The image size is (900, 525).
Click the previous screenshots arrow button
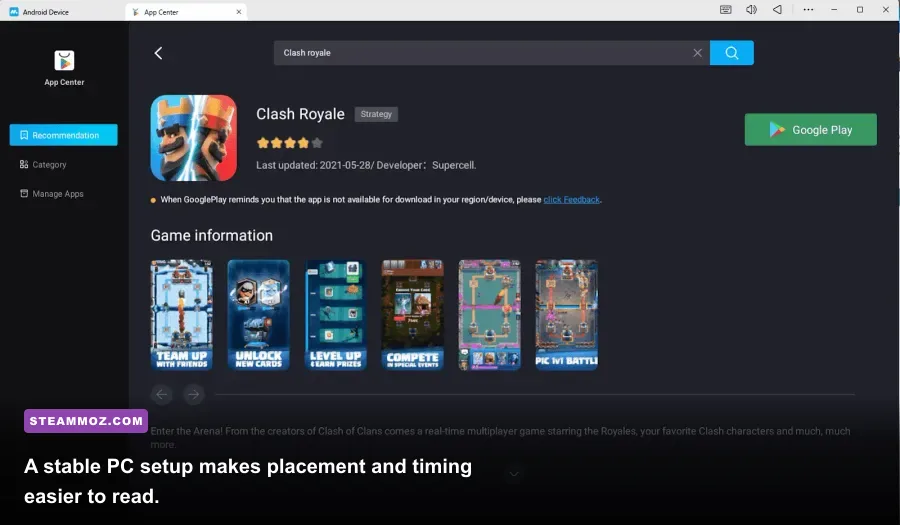[x=162, y=394]
